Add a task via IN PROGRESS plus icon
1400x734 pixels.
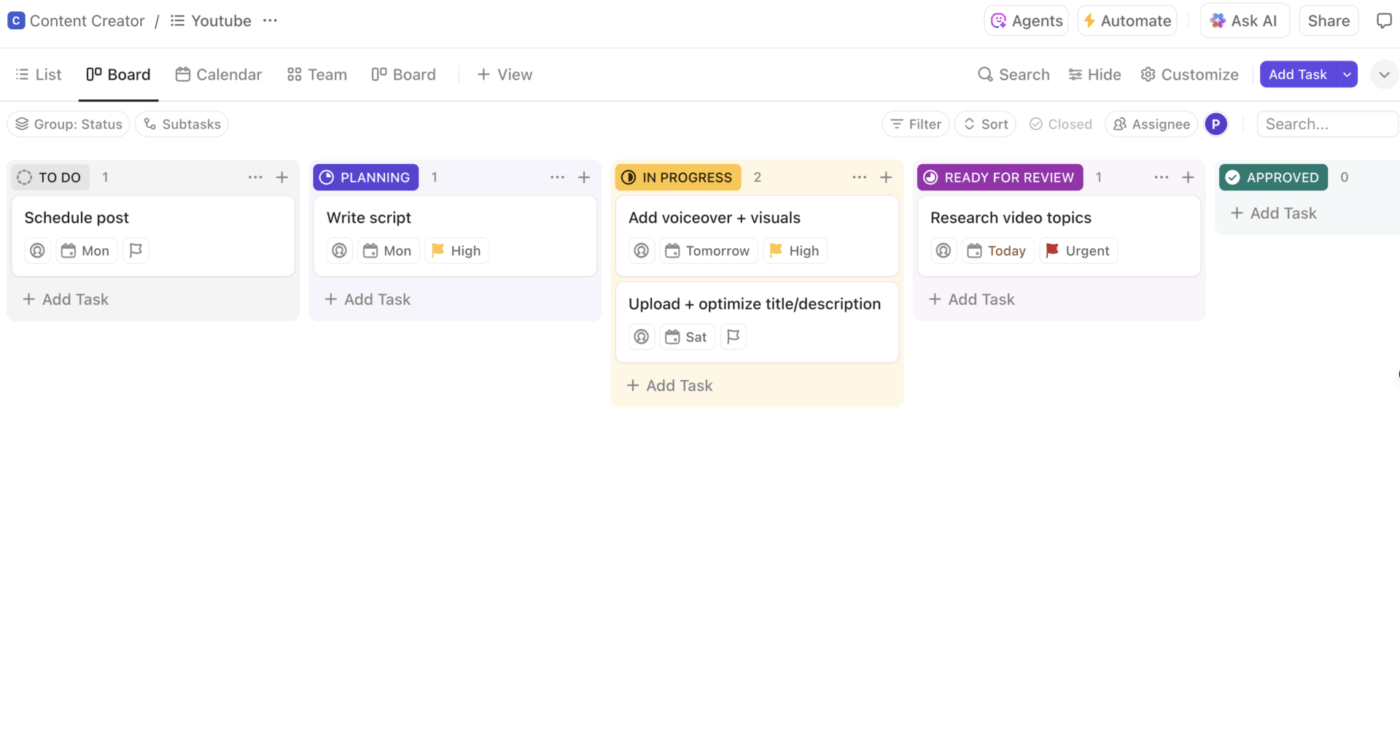pyautogui.click(x=886, y=177)
